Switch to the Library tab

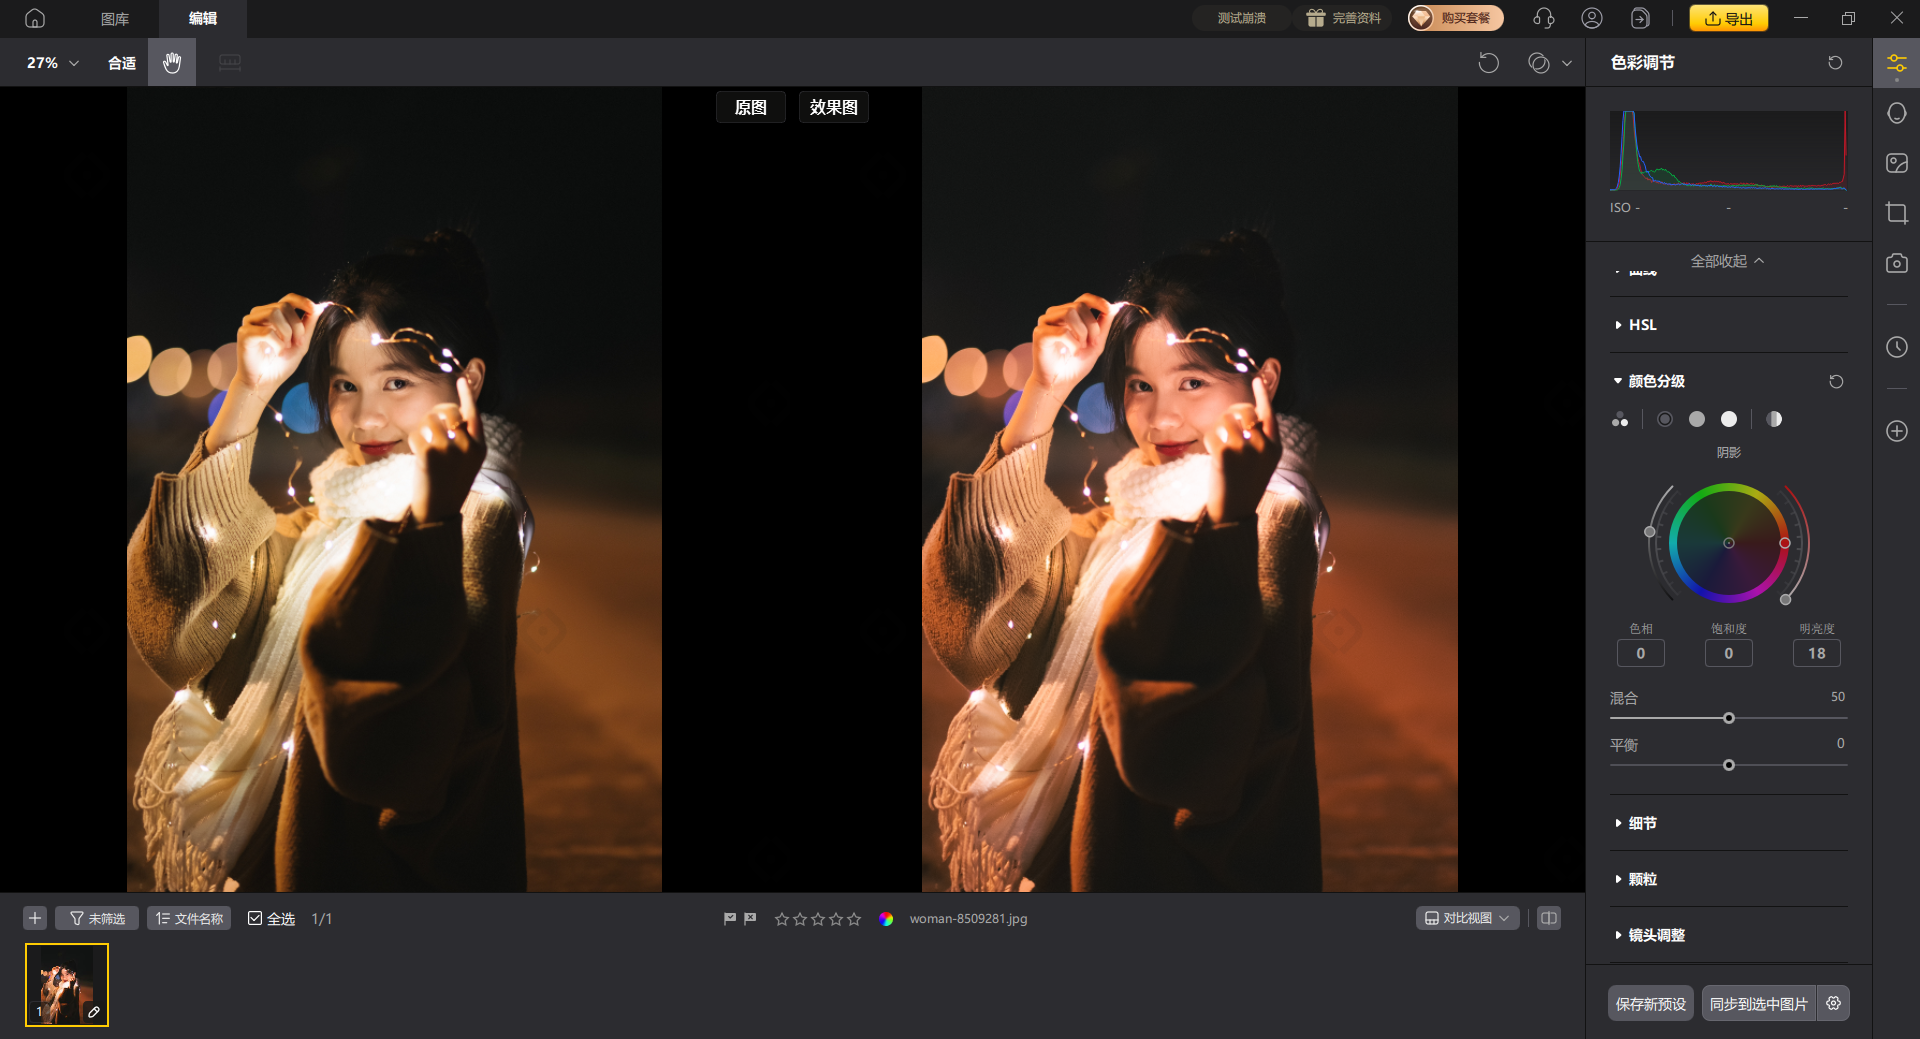tap(115, 18)
